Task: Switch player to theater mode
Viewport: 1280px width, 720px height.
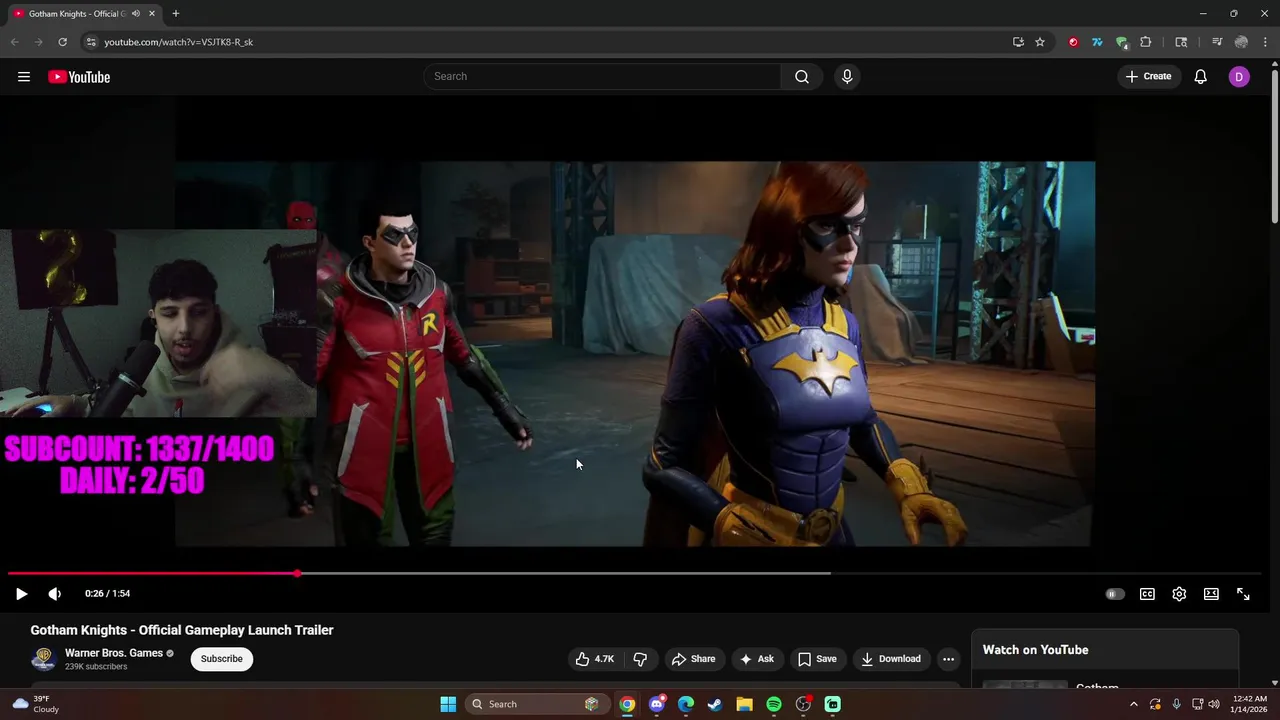Action: (x=1211, y=594)
